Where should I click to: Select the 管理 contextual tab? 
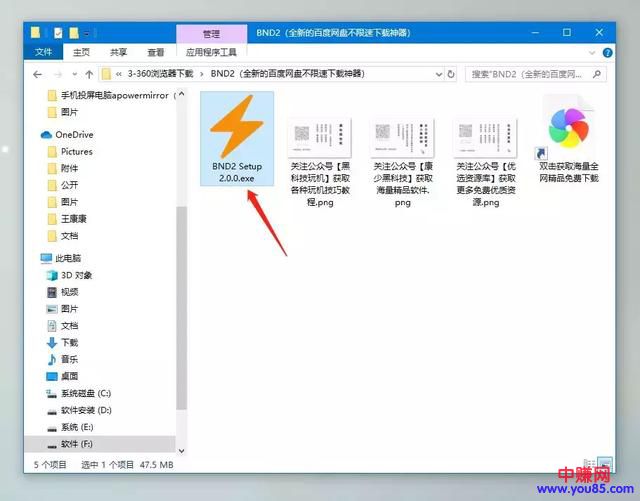pyautogui.click(x=211, y=34)
